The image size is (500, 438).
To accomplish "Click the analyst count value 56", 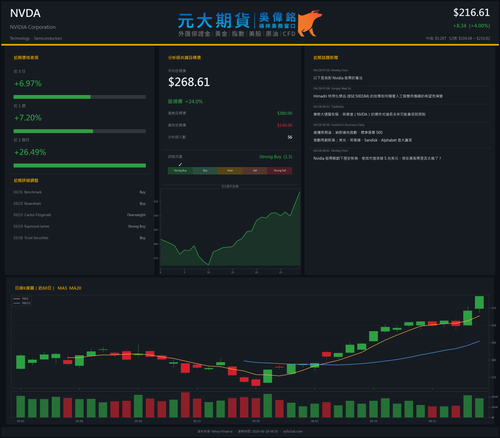I will point(290,137).
